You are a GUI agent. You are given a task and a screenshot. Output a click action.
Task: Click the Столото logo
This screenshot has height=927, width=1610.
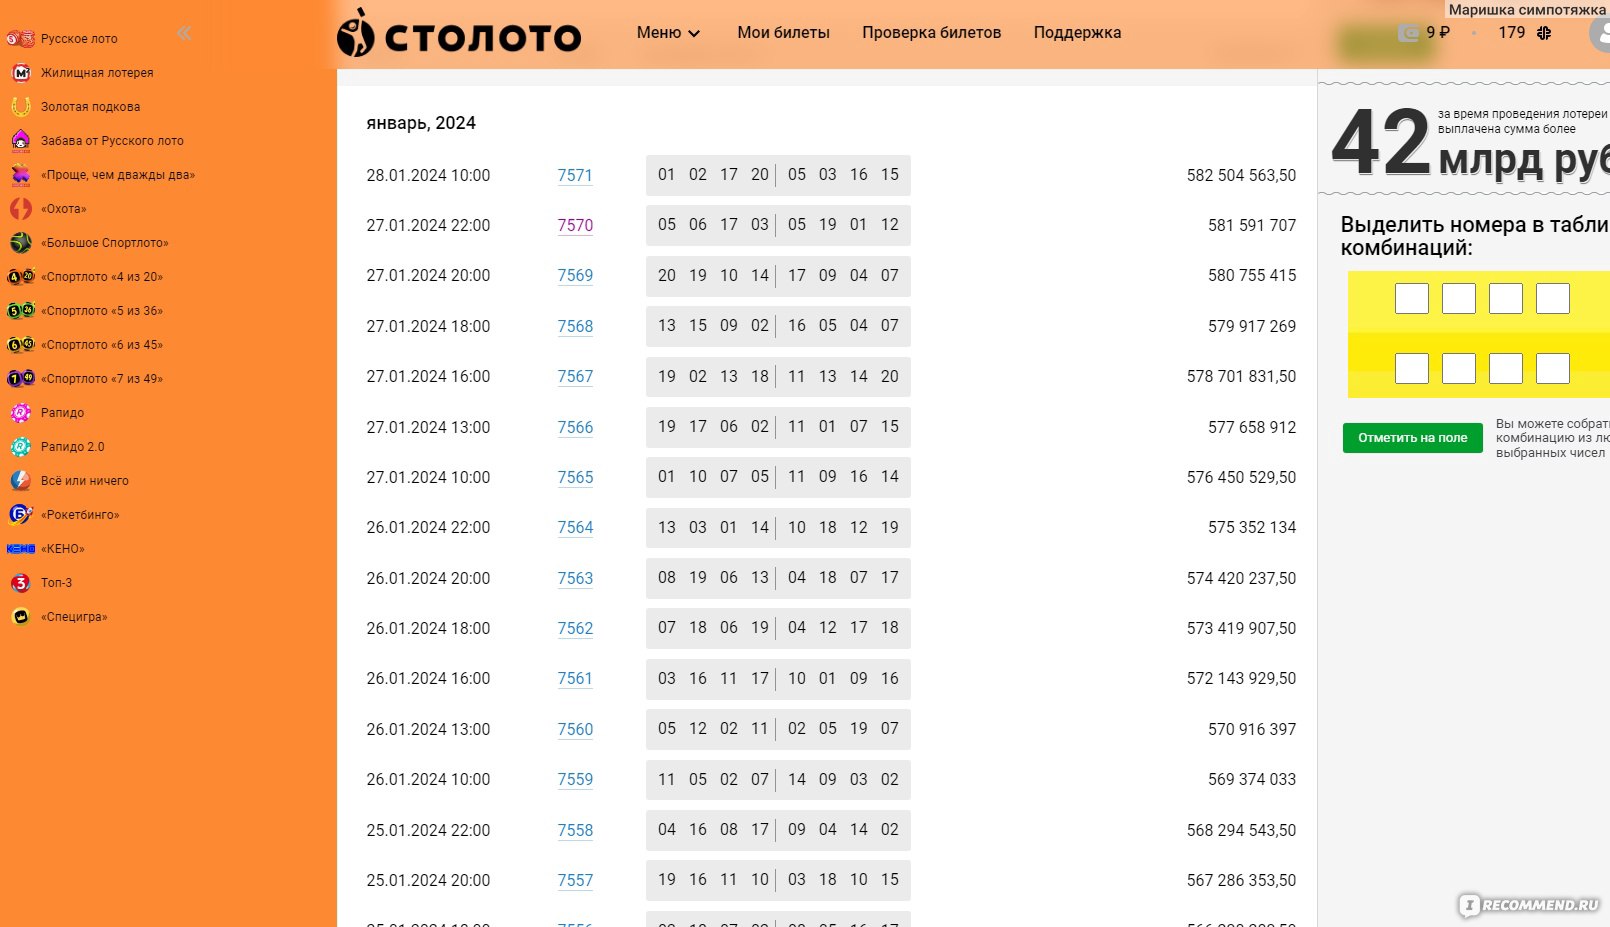pos(458,34)
